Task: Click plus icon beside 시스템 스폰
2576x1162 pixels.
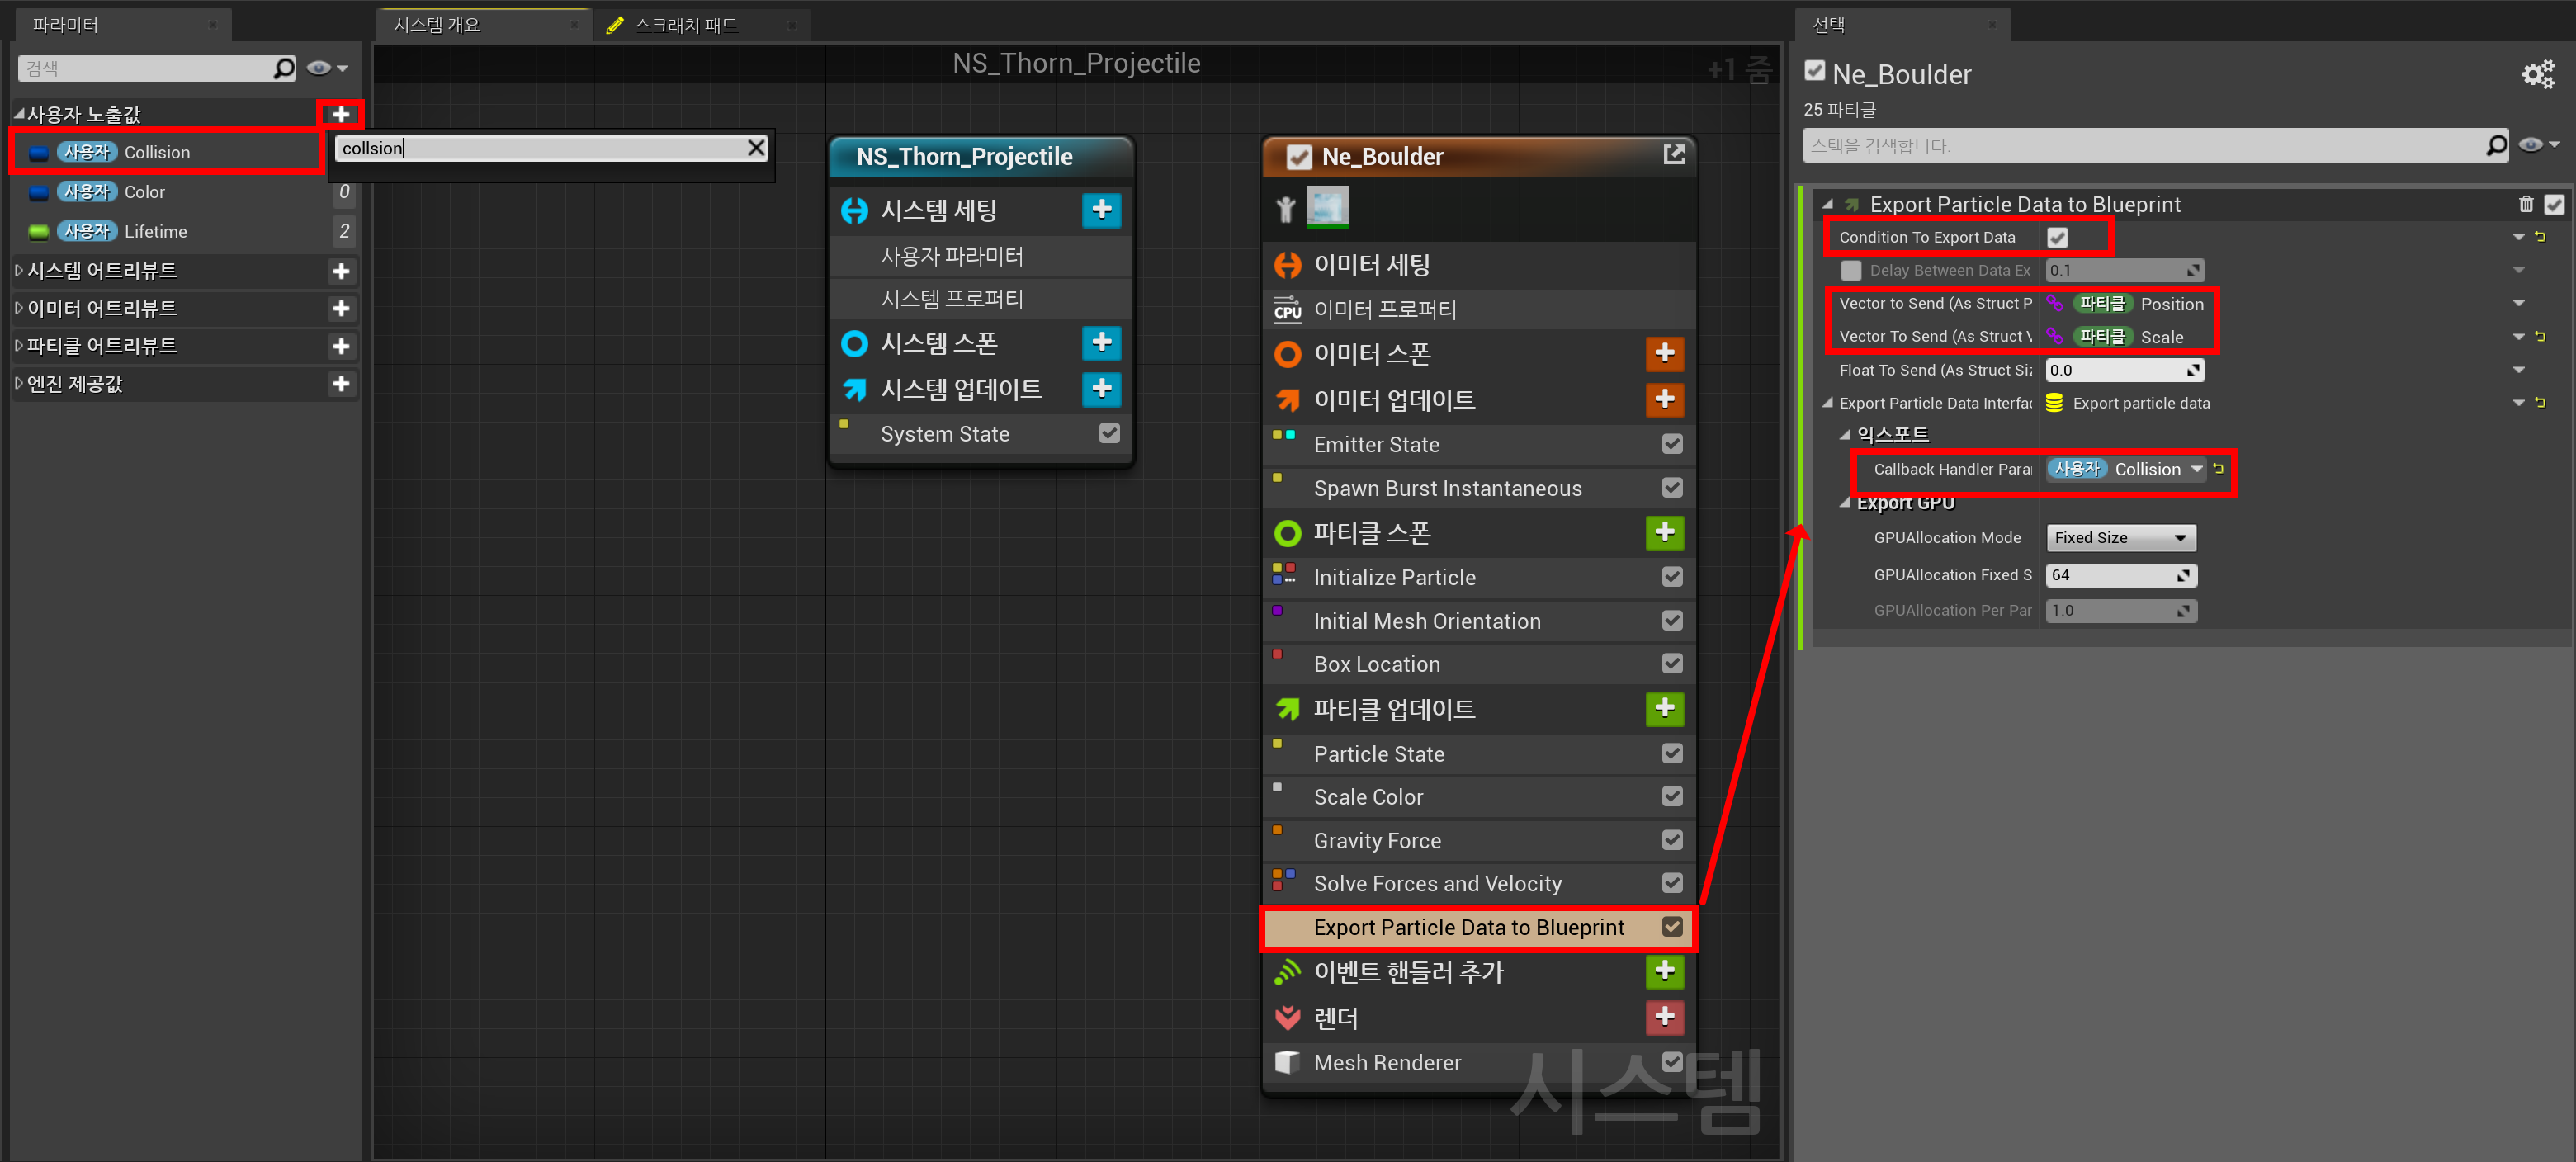Action: tap(1101, 343)
